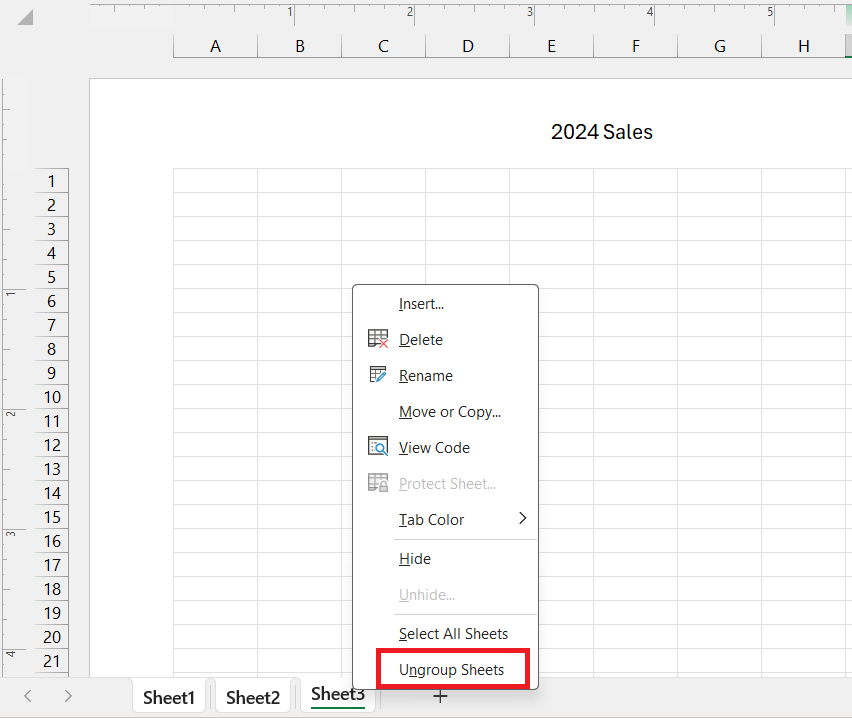Viewport: 852px width, 718px height.
Task: Select View Code menu entry
Action: 446,448
